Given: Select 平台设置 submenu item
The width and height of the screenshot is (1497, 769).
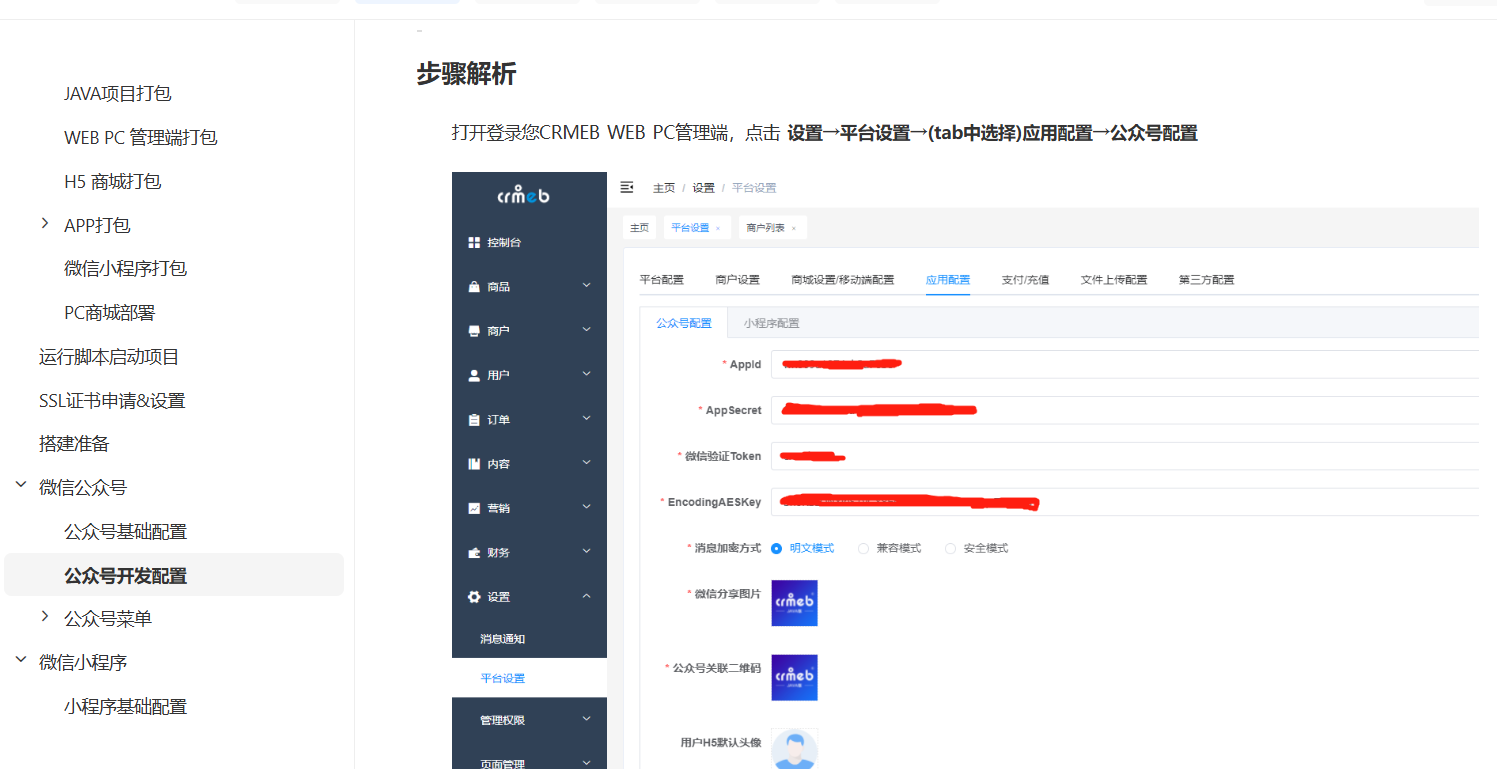Looking at the screenshot, I should pos(529,678).
